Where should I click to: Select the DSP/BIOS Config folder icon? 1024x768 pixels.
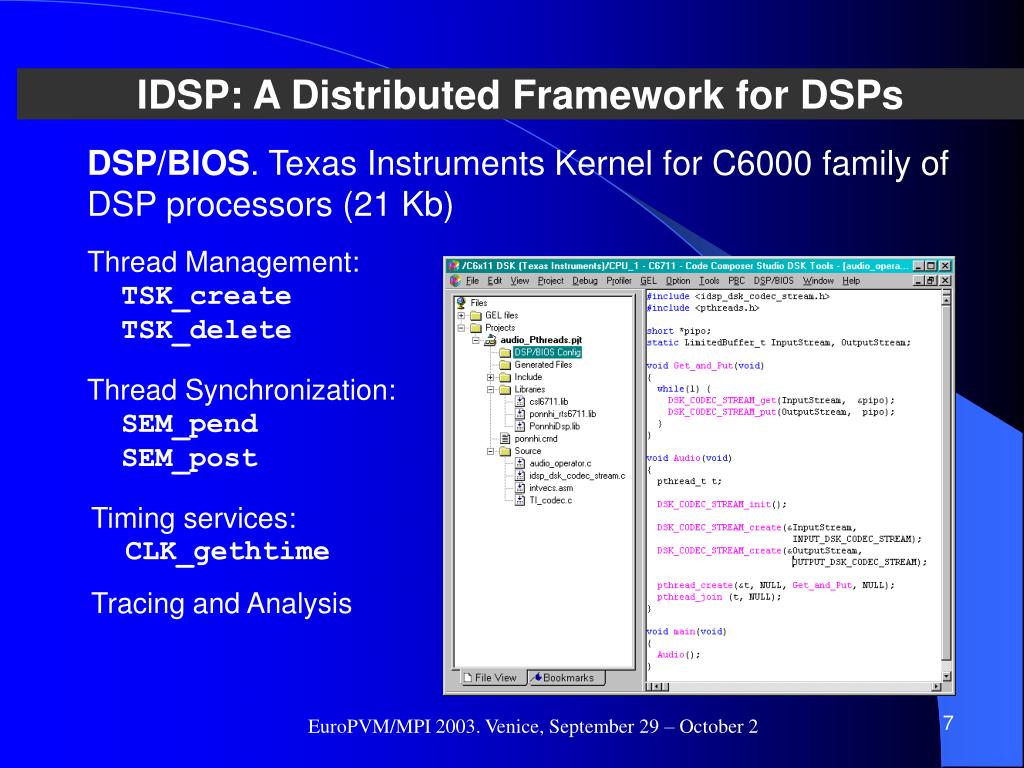[505, 353]
